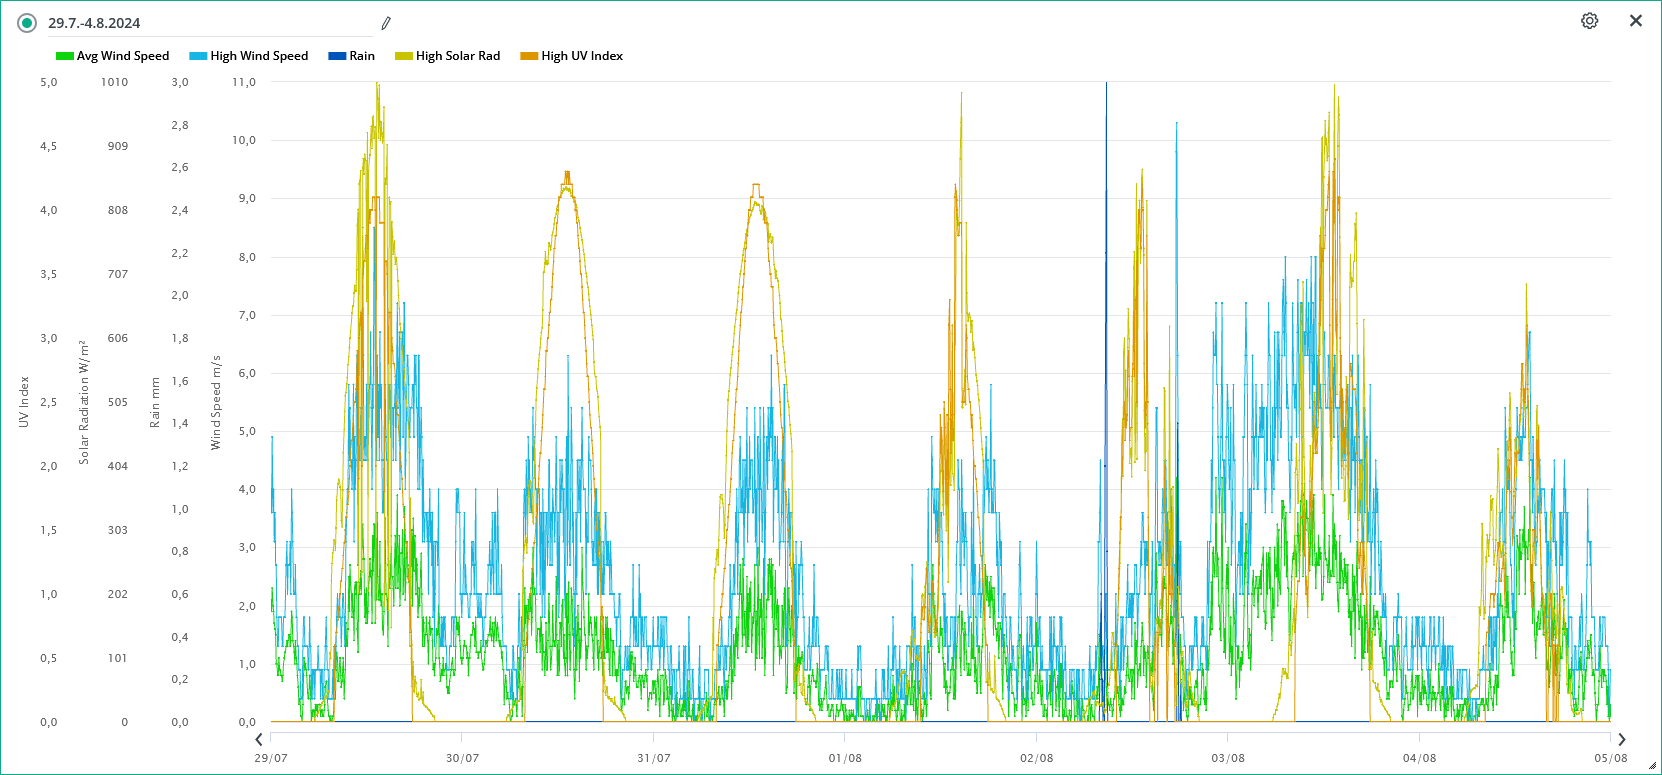Click the 01/08 date label on x-axis
This screenshot has height=775, width=1662.
845,758
